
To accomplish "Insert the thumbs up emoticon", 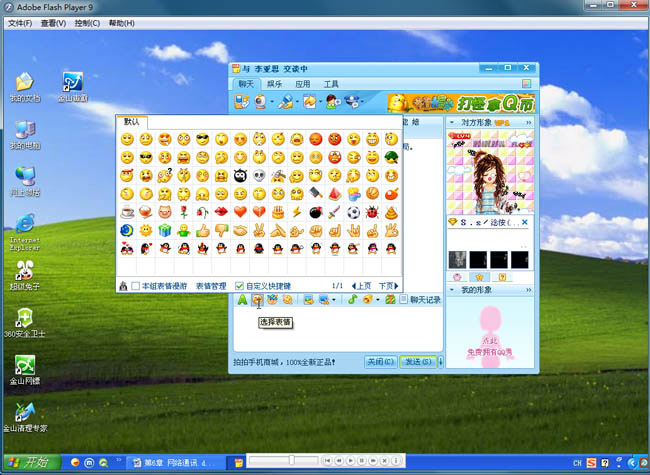I will (x=202, y=230).
